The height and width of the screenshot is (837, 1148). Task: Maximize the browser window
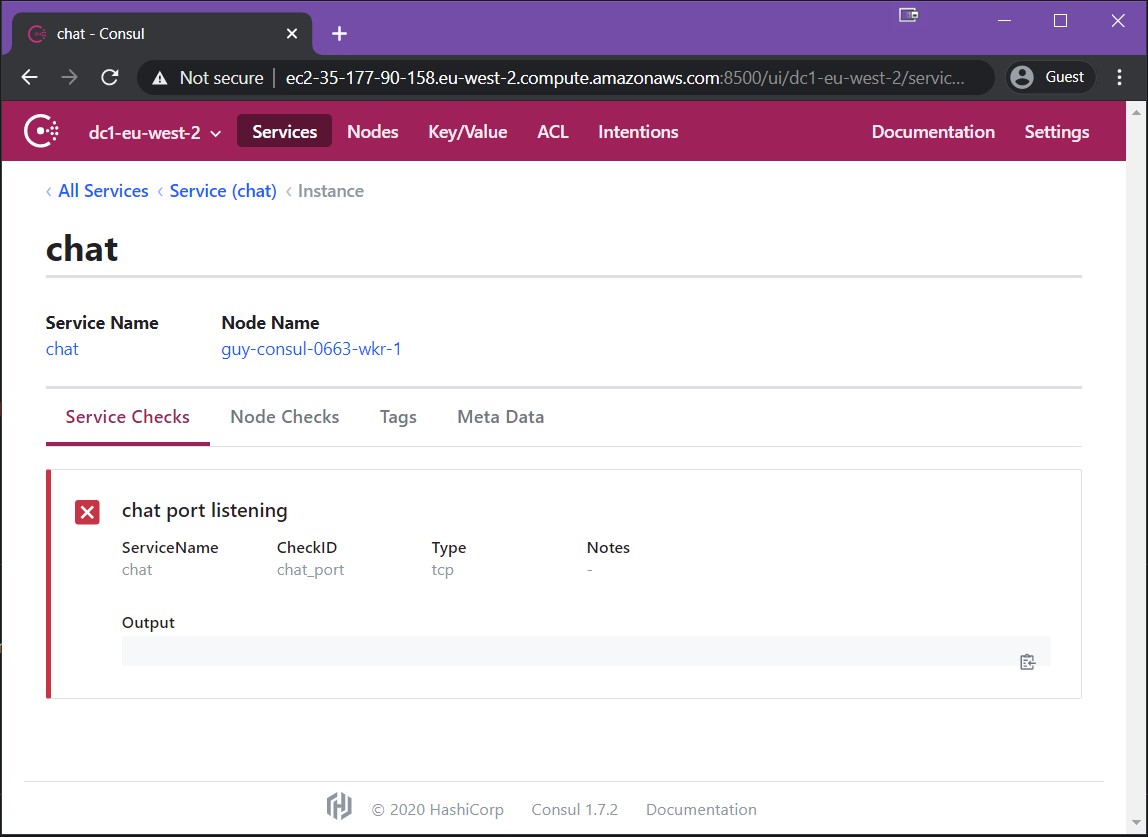click(x=1060, y=21)
